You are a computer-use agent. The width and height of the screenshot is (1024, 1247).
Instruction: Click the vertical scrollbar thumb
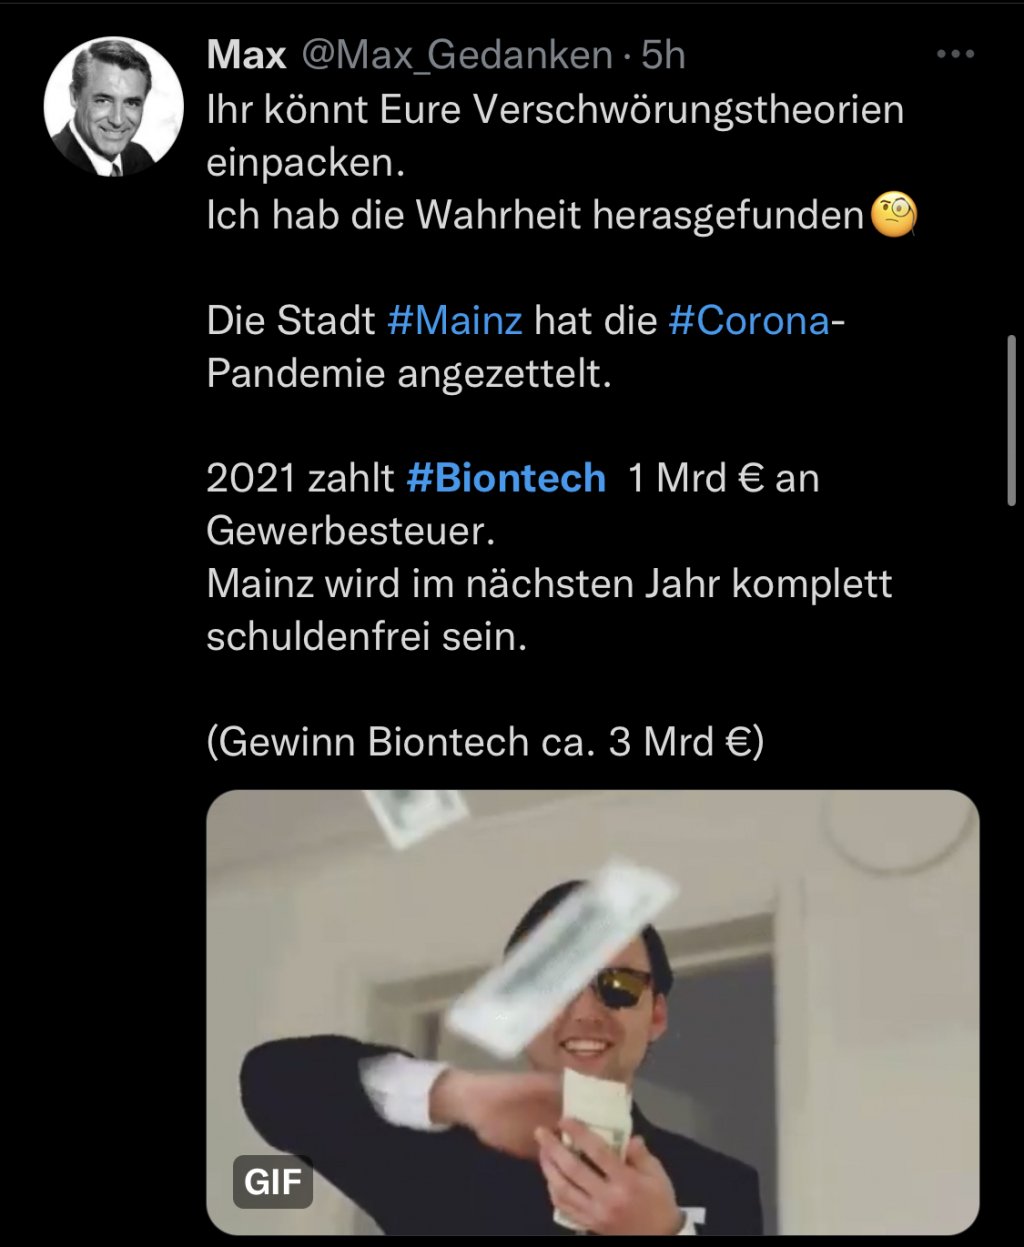click(1011, 420)
